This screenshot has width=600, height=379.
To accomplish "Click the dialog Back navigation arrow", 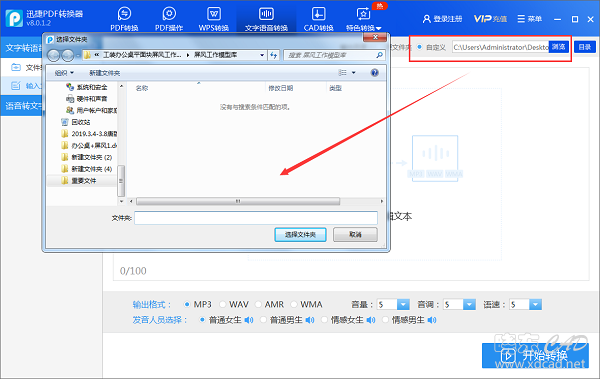I will (54, 56).
